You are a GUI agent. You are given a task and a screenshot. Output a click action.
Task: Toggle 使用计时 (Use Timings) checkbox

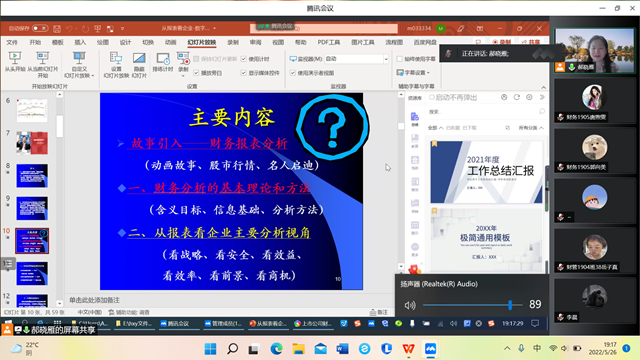pyautogui.click(x=244, y=59)
